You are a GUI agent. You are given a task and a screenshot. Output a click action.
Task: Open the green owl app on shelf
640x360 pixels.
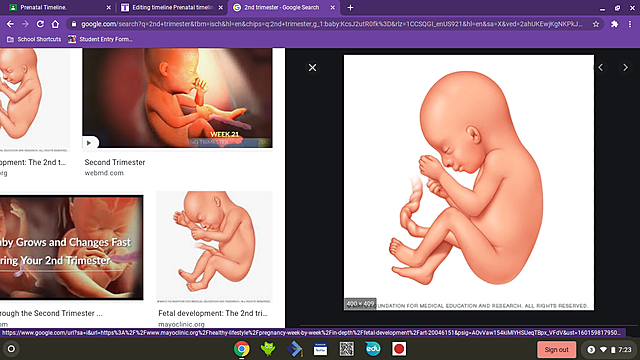point(268,349)
